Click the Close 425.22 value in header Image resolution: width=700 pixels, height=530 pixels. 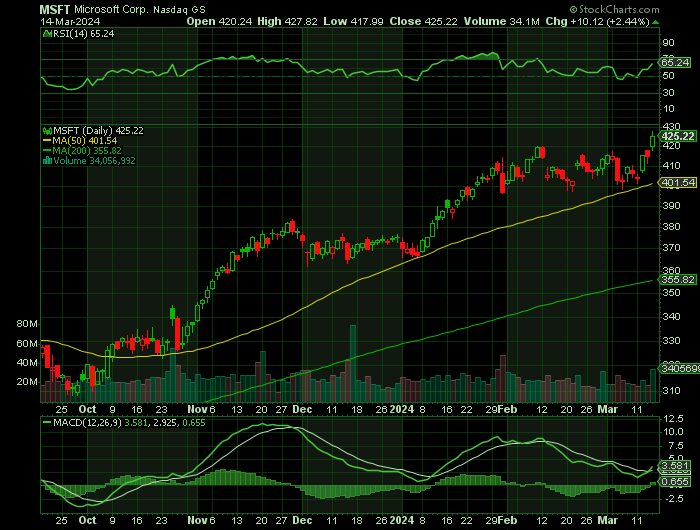[x=423, y=21]
